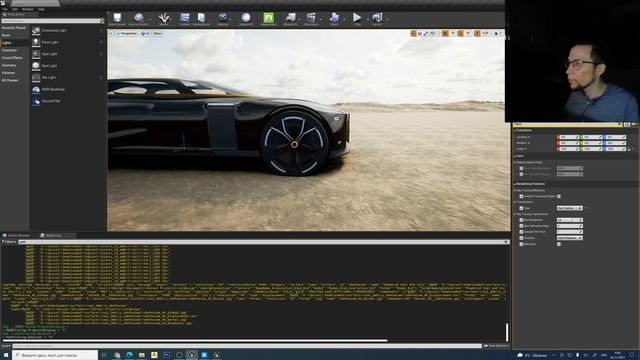Select the Spot Light actor icon
This screenshot has width=640, height=360.
(x=36, y=54)
